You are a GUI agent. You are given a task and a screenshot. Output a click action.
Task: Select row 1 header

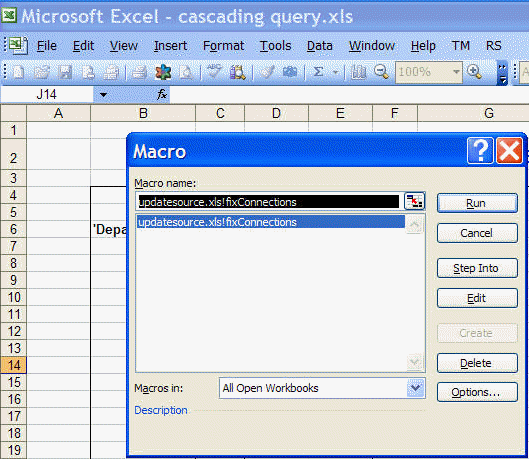pyautogui.click(x=13, y=130)
